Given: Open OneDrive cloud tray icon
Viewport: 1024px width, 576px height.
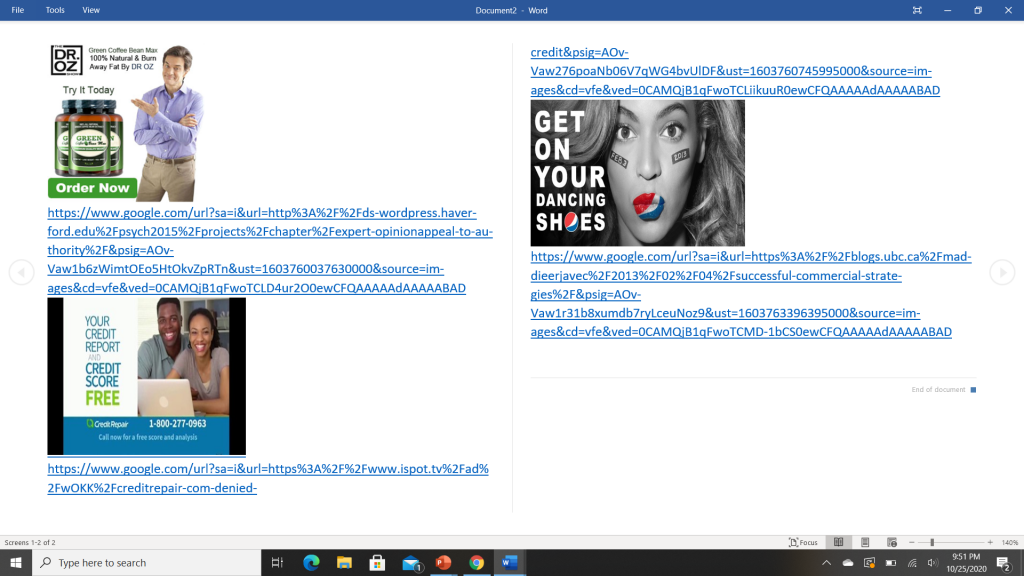Looking at the screenshot, I should [x=848, y=563].
